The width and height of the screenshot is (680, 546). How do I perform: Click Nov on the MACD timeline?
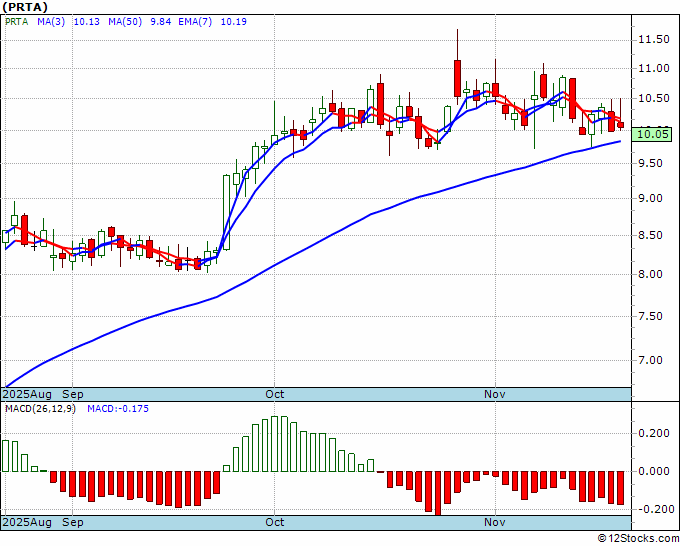(x=495, y=522)
